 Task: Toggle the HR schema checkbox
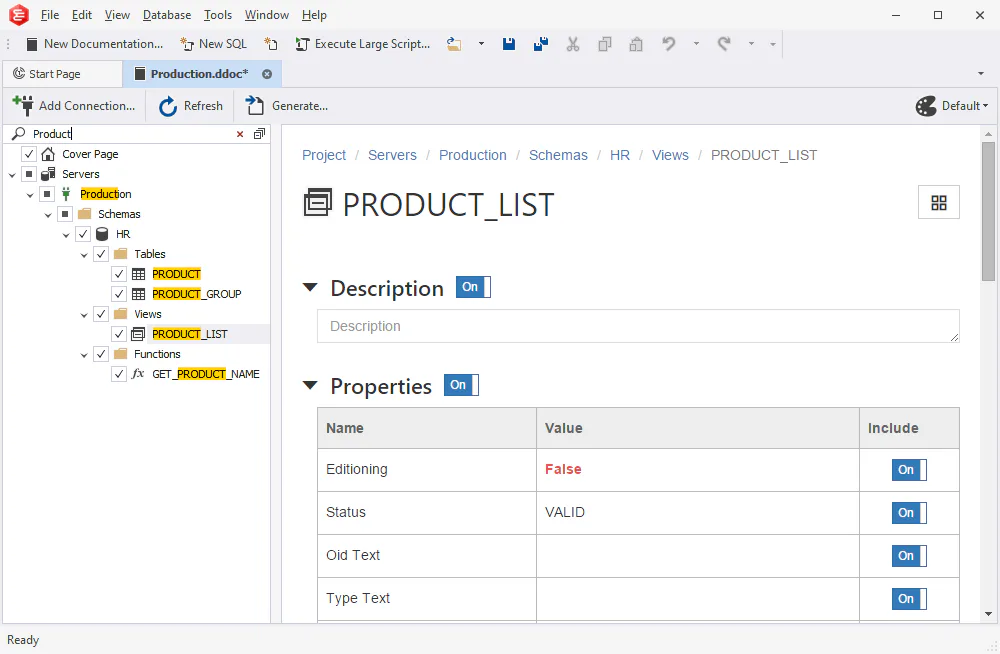pos(83,234)
